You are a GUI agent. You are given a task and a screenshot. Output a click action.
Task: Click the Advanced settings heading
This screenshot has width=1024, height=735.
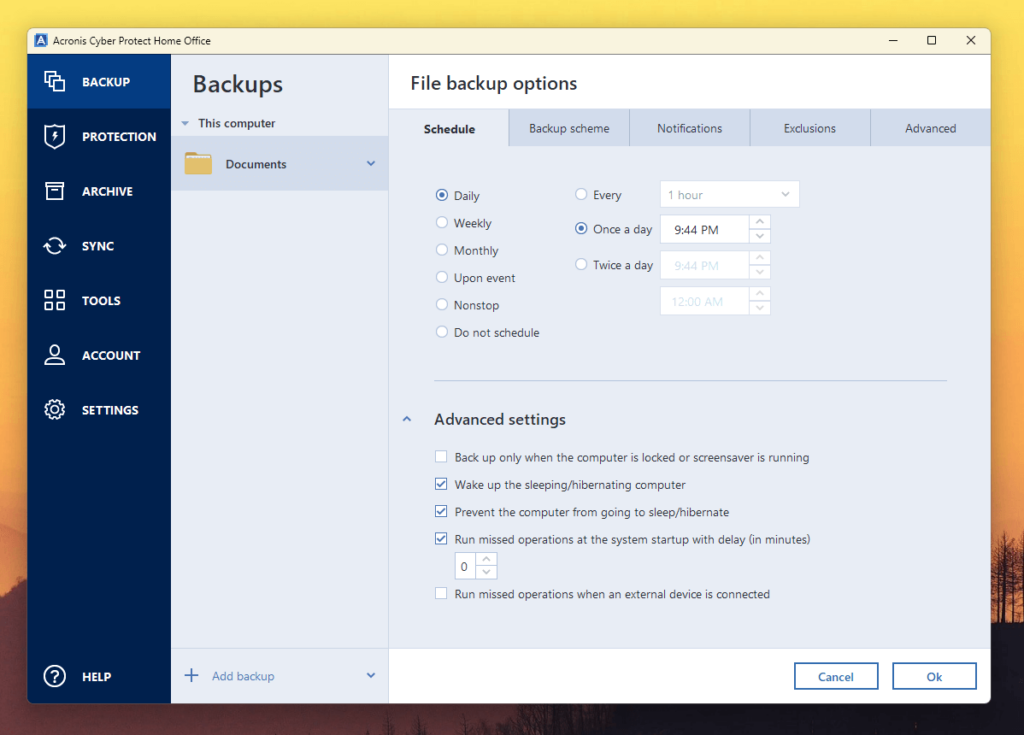click(x=500, y=419)
